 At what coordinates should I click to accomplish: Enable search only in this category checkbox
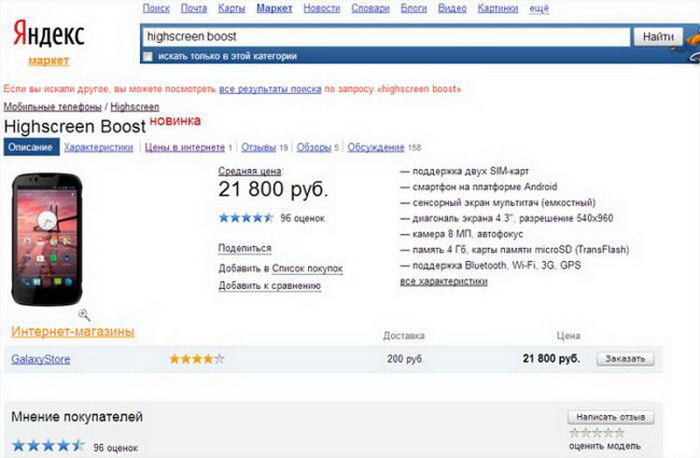pyautogui.click(x=147, y=56)
